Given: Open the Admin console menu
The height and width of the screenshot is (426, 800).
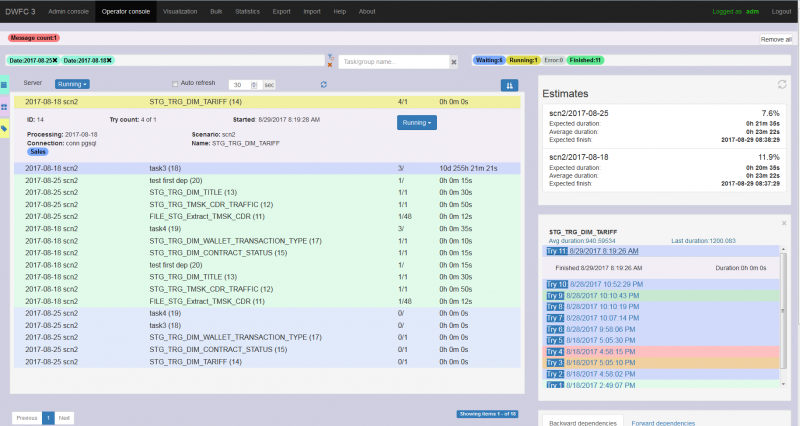Looking at the screenshot, I should [68, 11].
